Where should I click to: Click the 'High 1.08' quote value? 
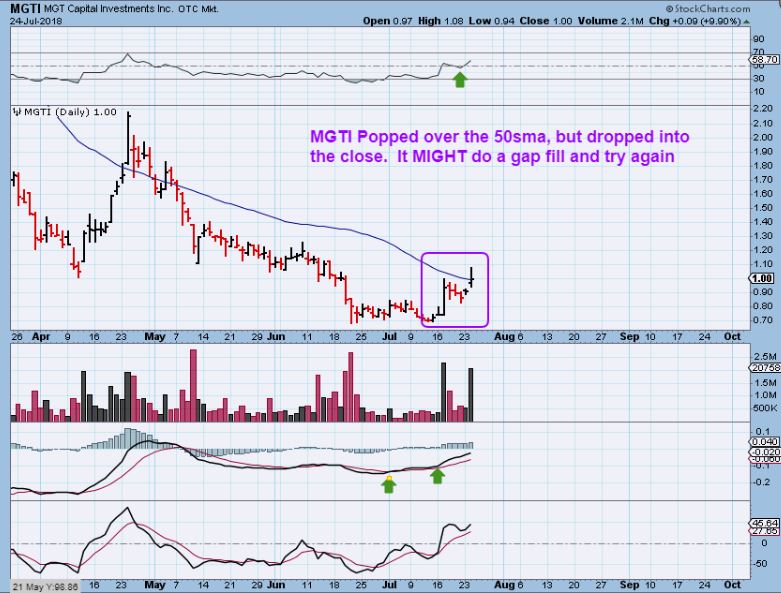coord(440,21)
